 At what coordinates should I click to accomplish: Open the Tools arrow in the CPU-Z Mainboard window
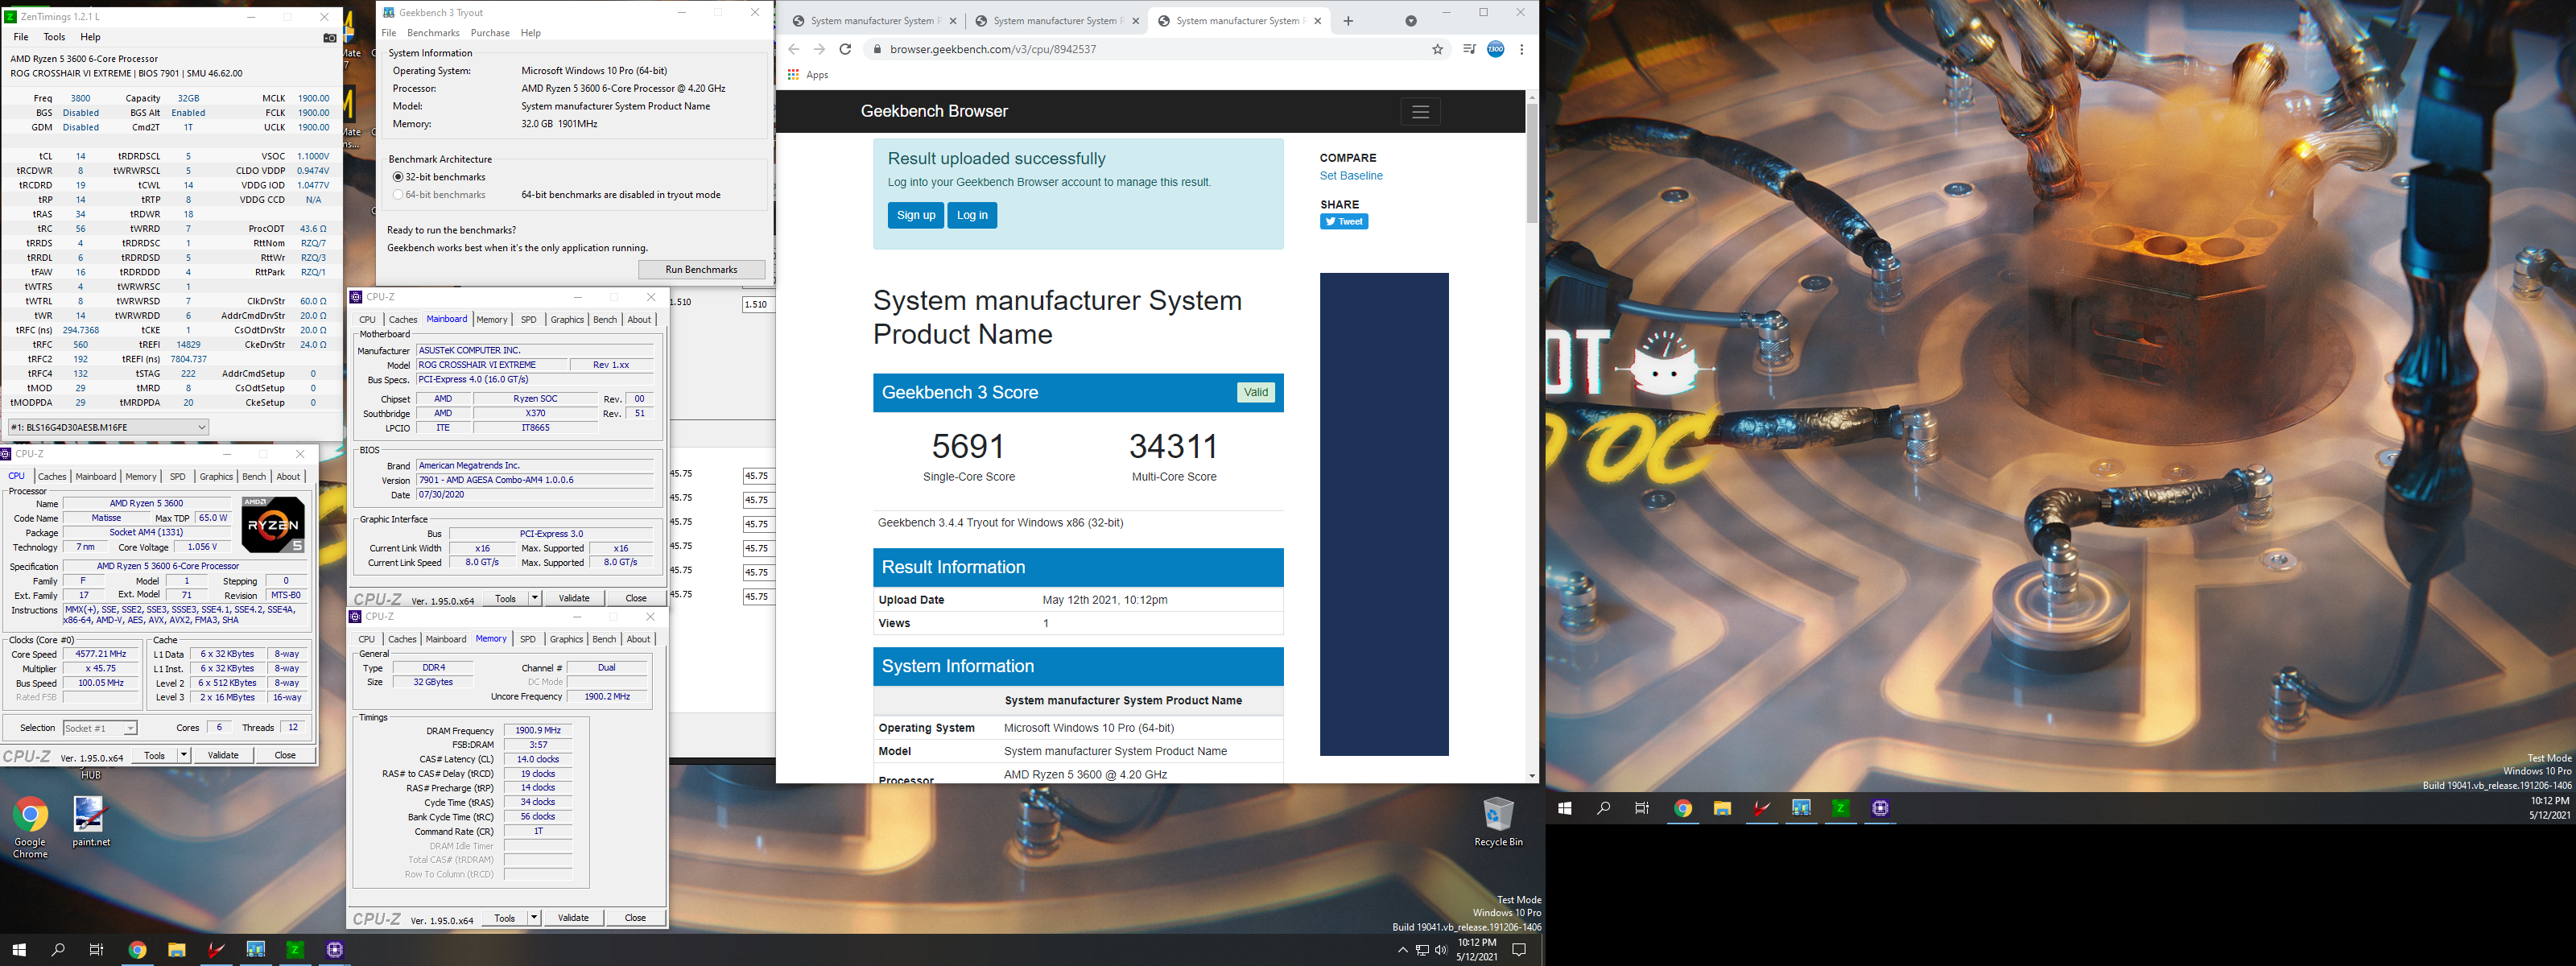(535, 598)
